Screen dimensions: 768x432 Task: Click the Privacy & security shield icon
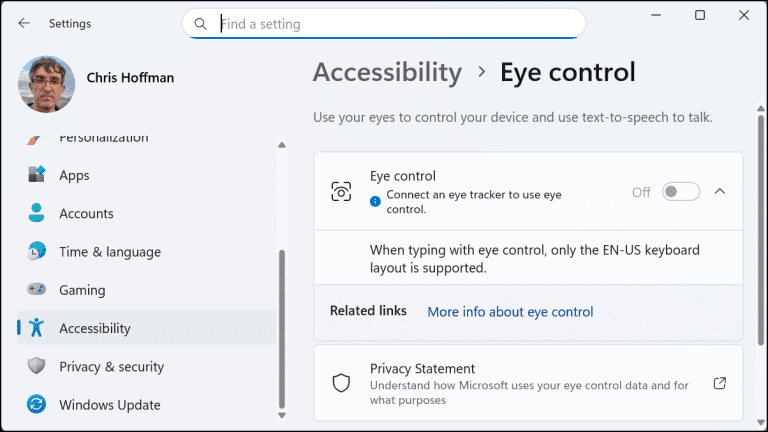[x=37, y=367]
